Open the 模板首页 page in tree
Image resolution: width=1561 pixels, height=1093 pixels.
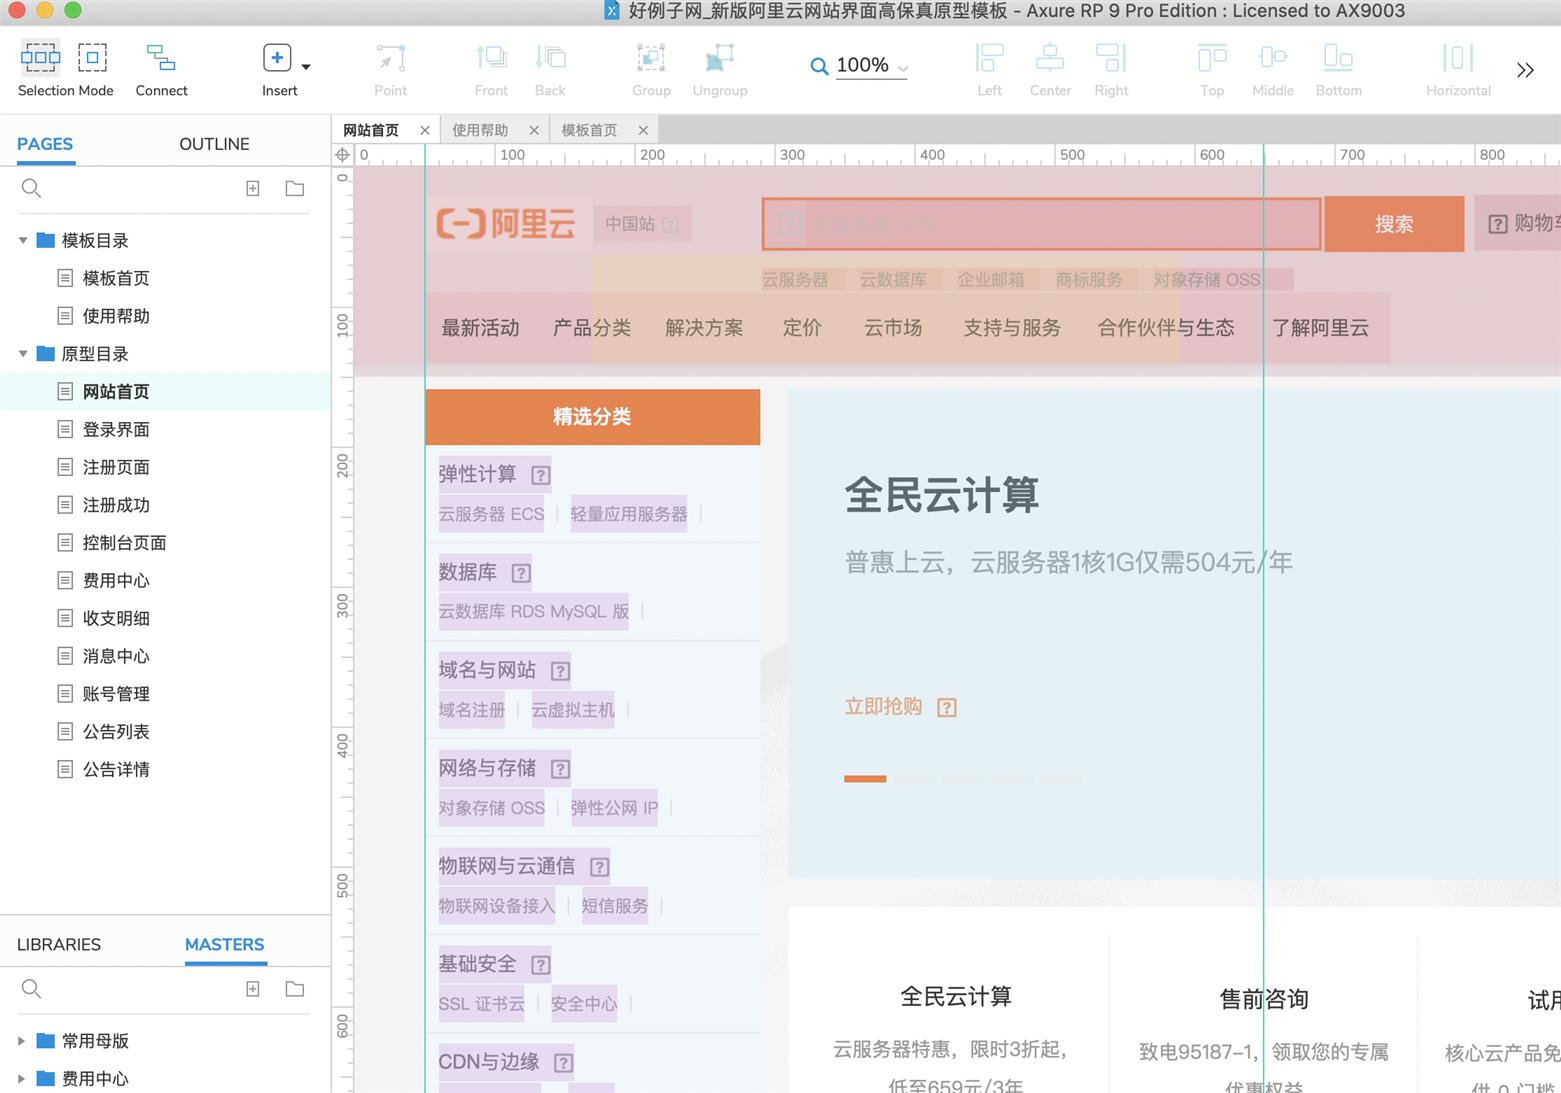(x=116, y=278)
